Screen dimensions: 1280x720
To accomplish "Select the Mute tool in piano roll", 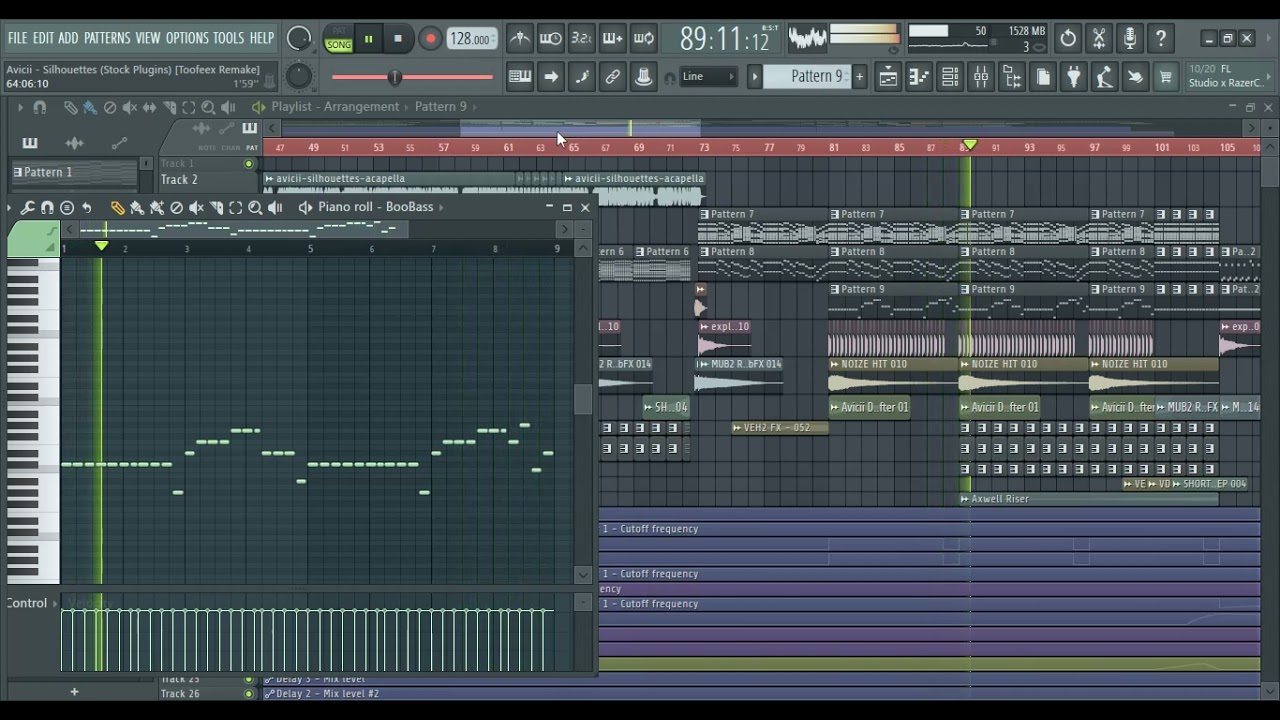I will [197, 207].
